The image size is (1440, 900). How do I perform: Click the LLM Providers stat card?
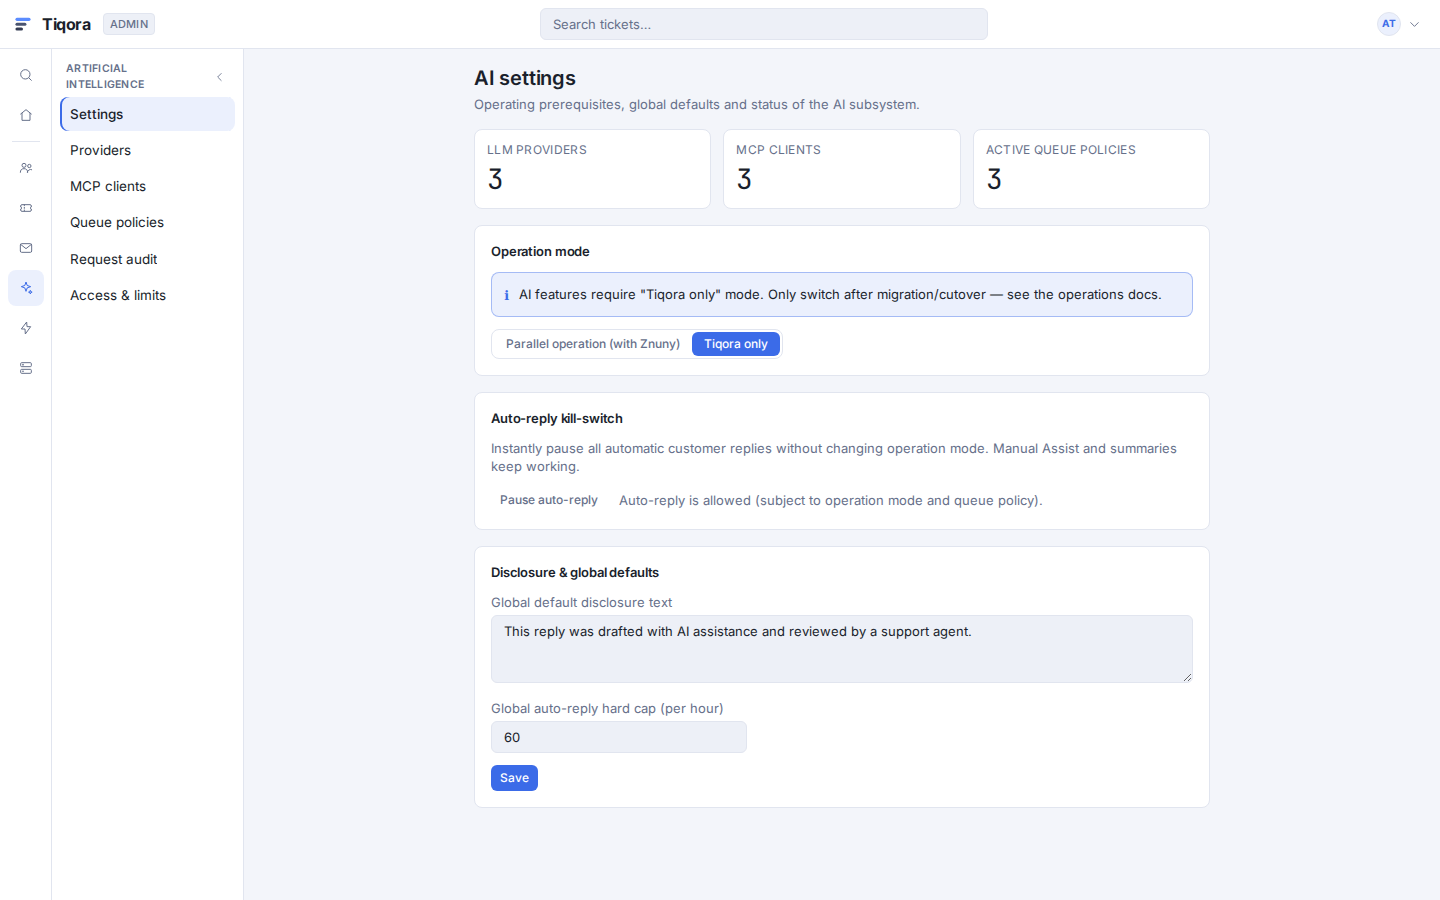[592, 169]
